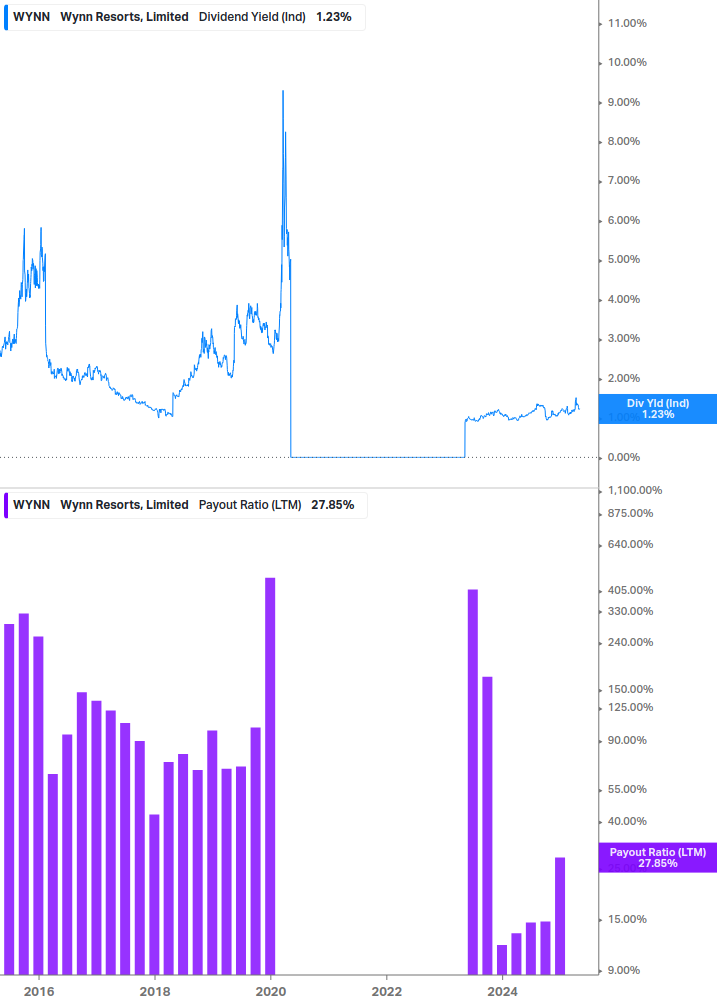Click the 3.00% yield axis label
Screen dimensions: 717x1005
[x=624, y=338]
